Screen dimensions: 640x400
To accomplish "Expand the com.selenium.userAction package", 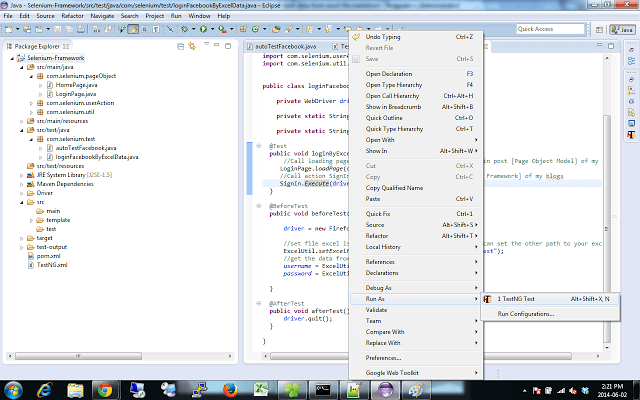I will pos(31,103).
